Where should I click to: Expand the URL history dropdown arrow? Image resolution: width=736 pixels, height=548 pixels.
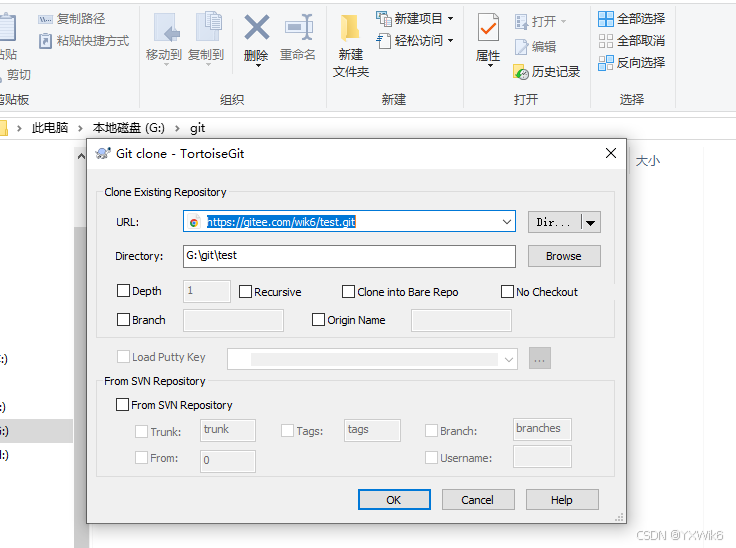pyautogui.click(x=506, y=222)
